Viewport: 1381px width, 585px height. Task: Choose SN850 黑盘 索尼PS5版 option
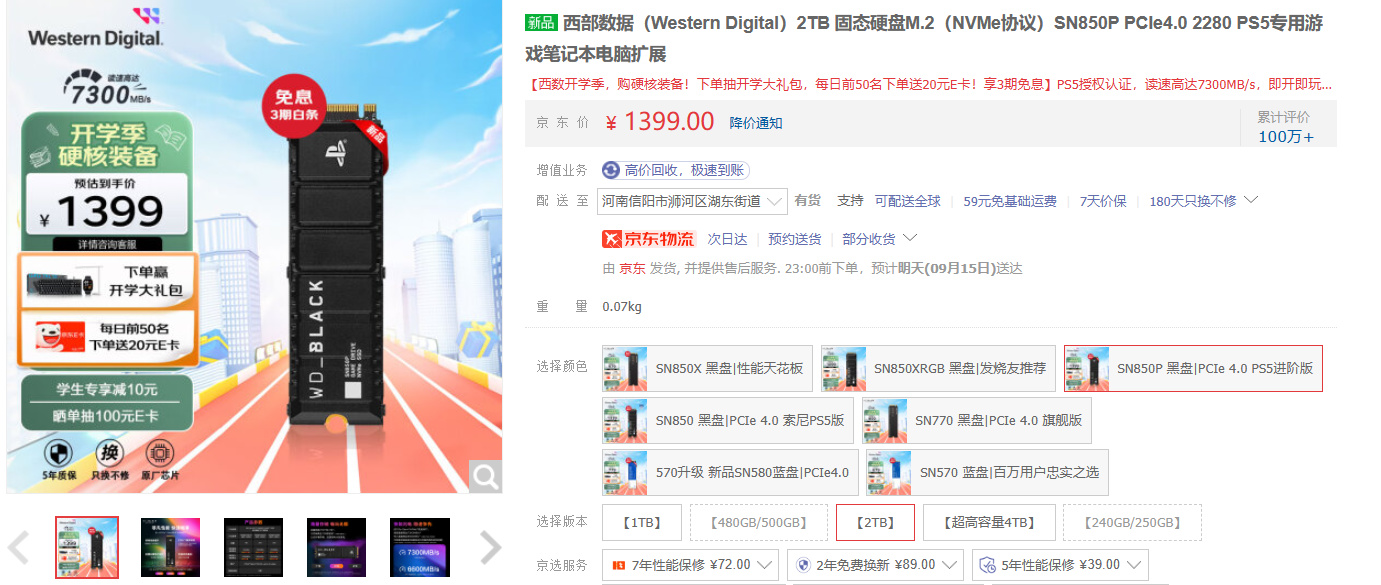point(729,420)
